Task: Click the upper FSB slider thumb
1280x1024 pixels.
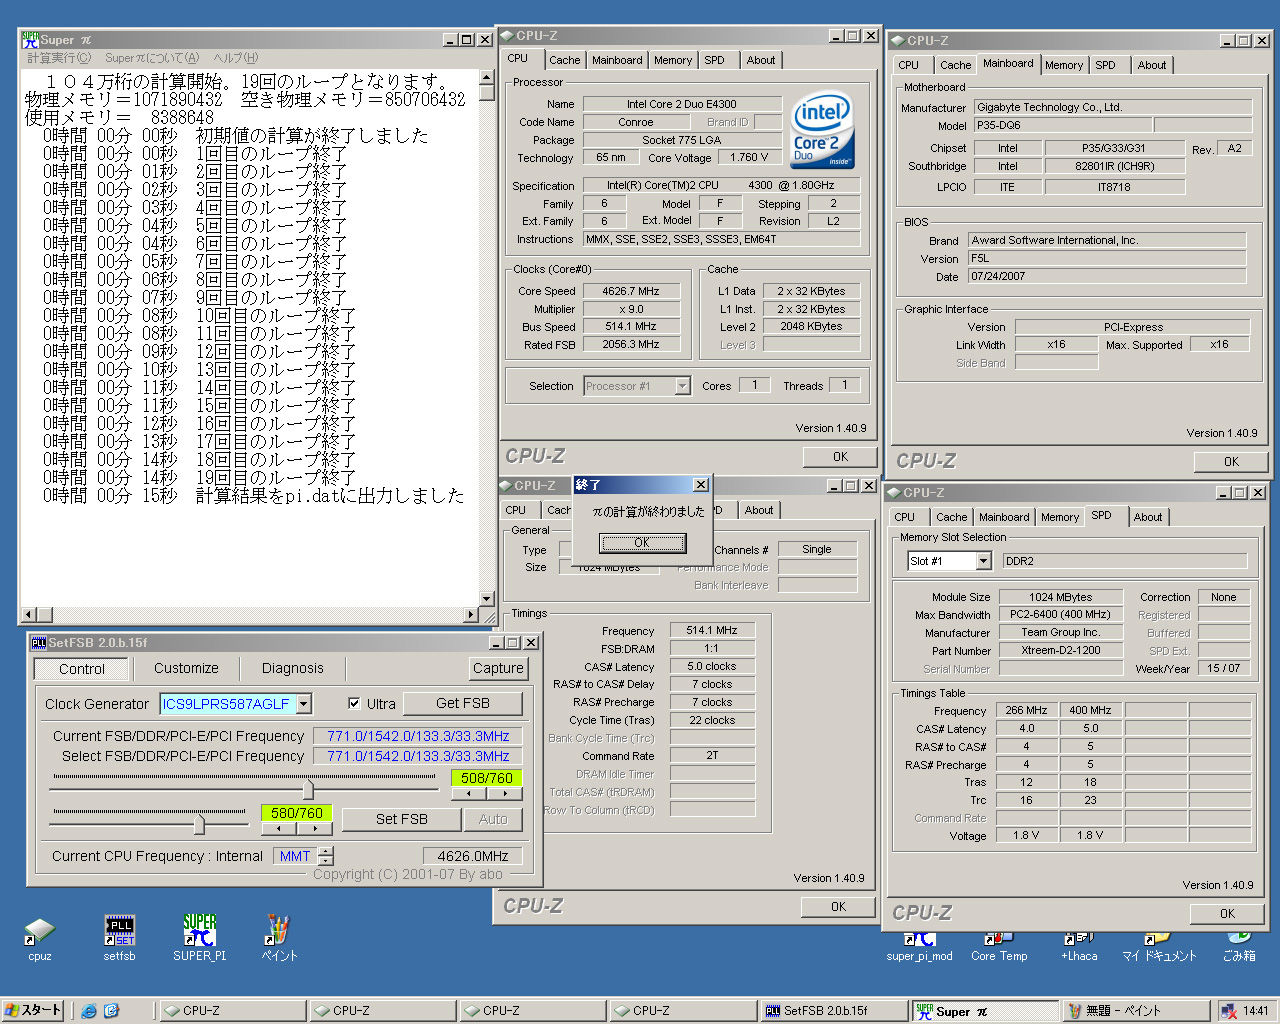Action: pos(308,789)
